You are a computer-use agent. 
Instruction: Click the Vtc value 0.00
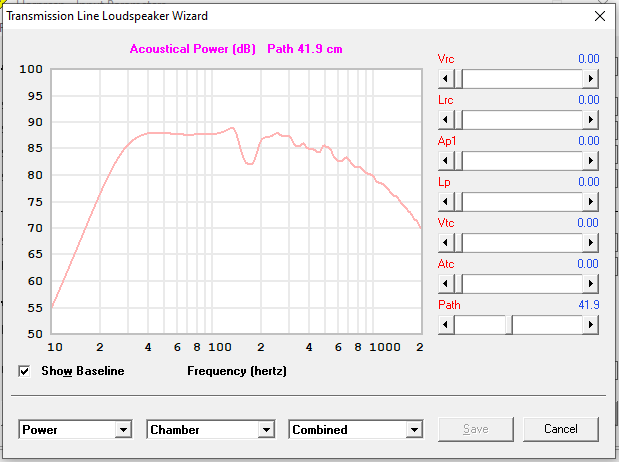(x=588, y=223)
